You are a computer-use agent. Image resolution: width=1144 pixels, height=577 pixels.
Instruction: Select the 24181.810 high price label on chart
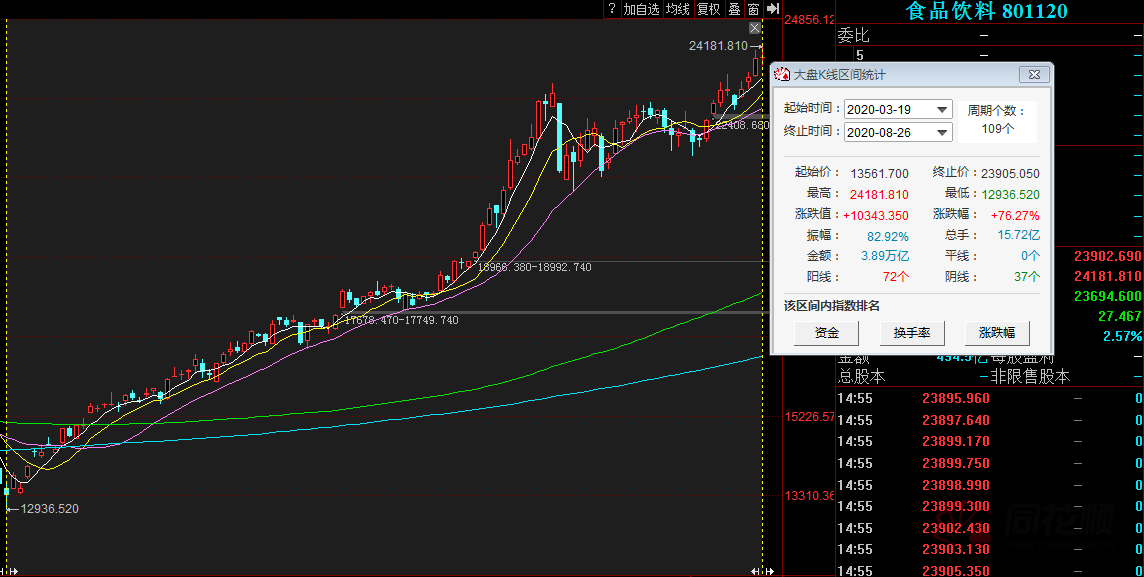coord(718,46)
